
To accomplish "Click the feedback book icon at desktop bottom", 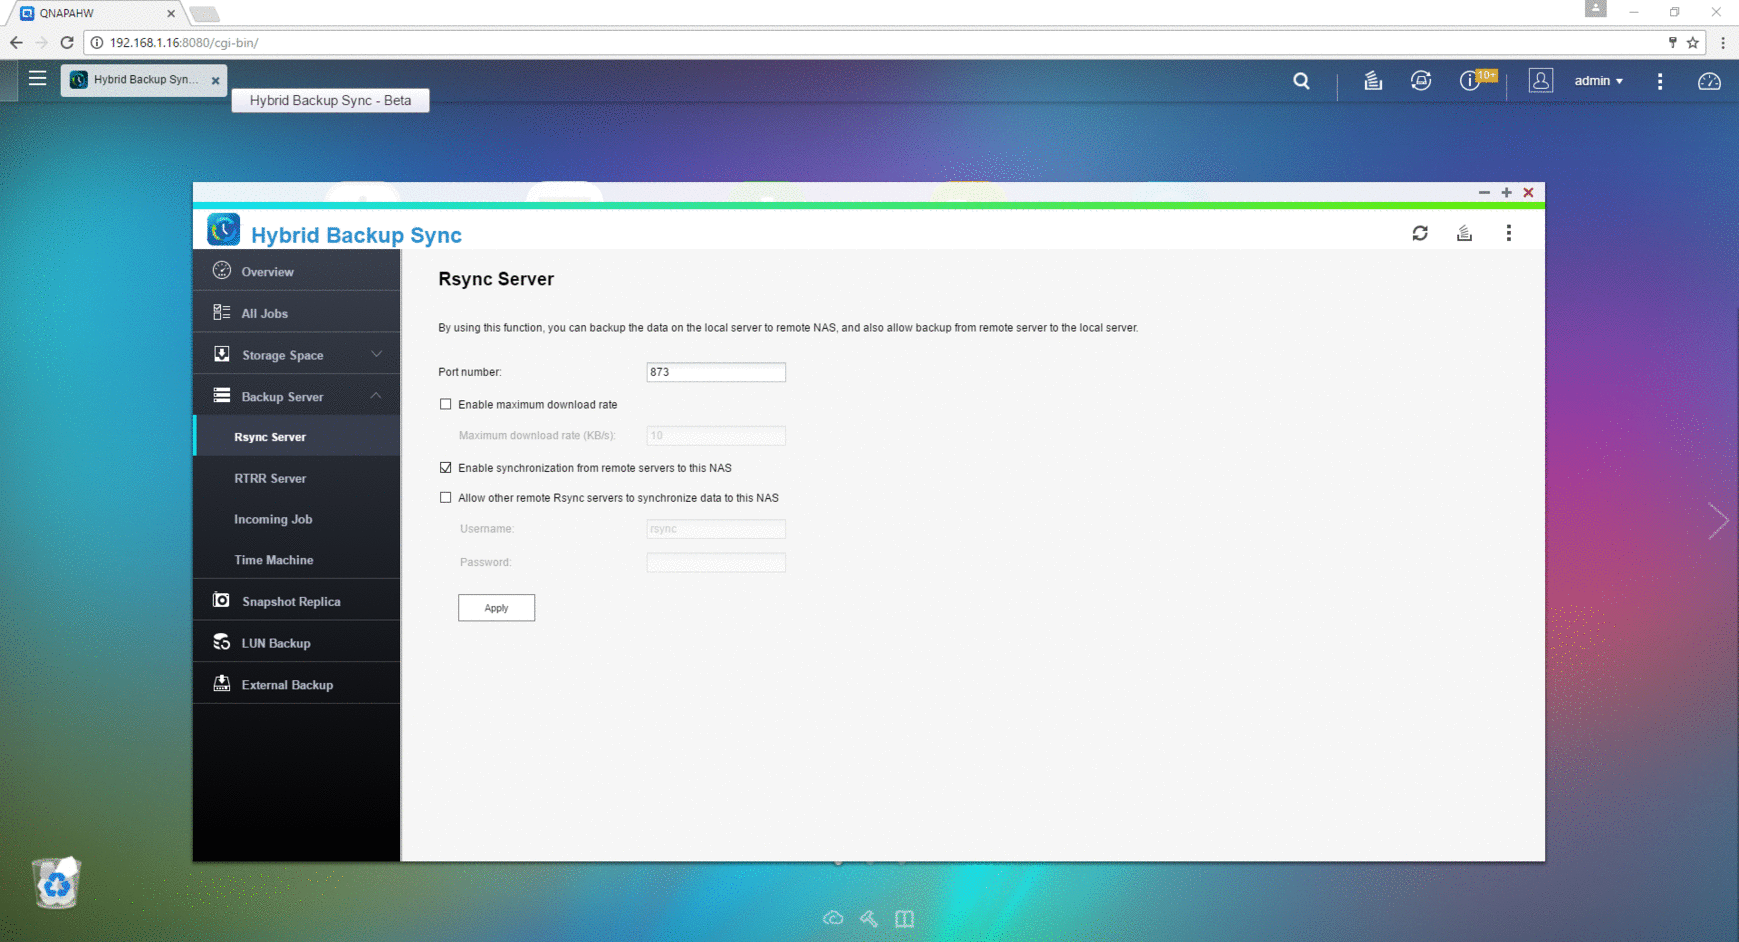I will click(904, 918).
